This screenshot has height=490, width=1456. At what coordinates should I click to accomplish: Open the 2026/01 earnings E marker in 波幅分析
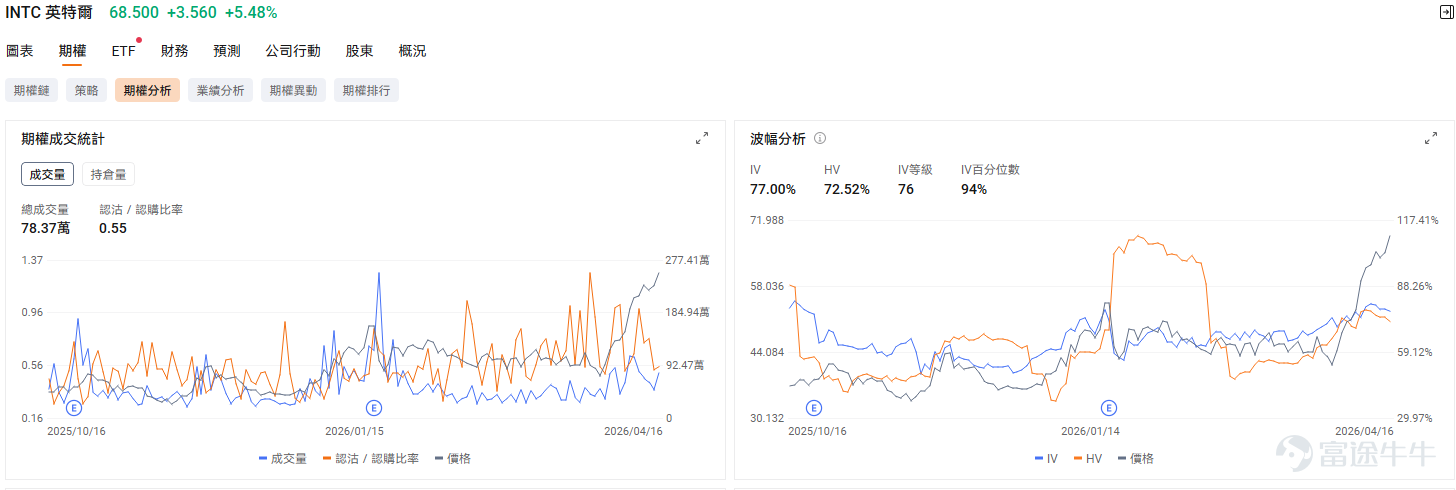[1108, 408]
